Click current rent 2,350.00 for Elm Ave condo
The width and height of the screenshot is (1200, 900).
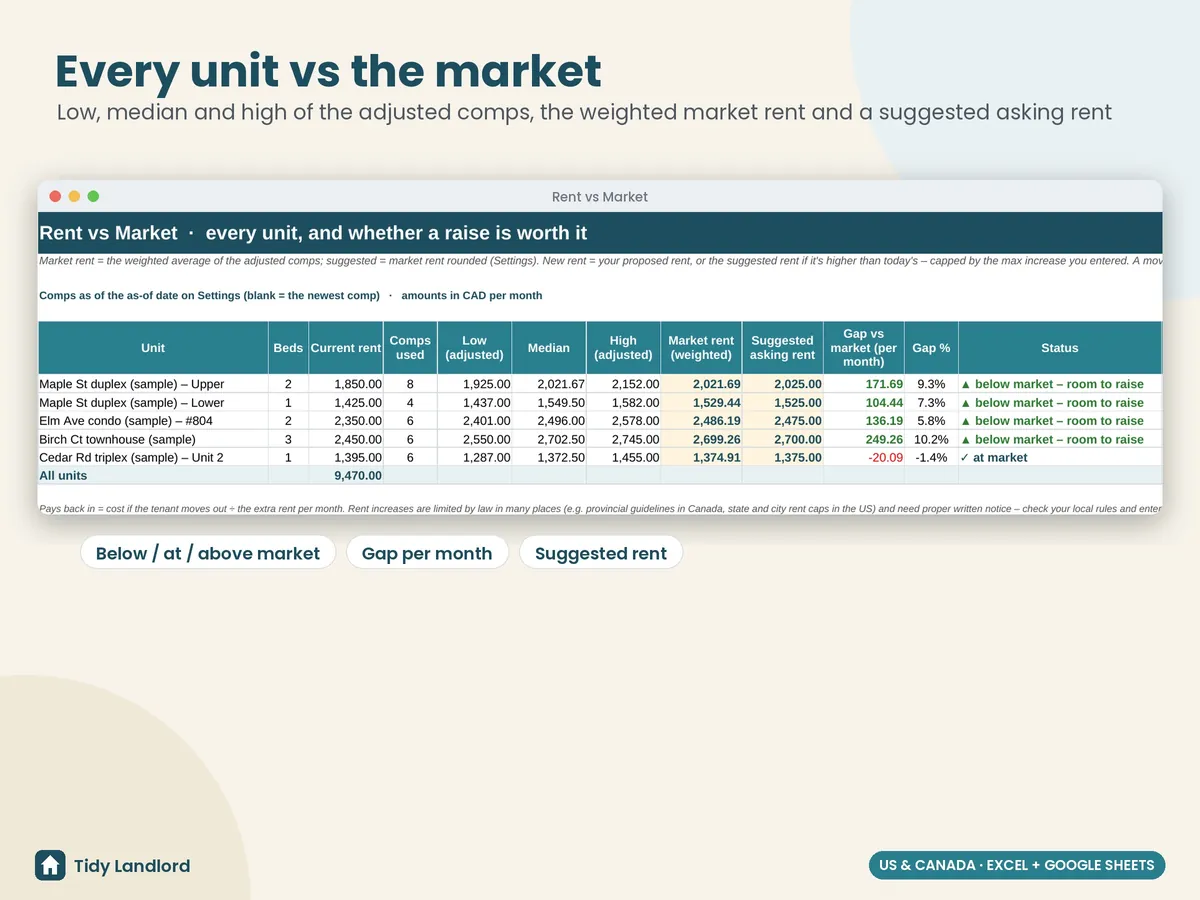[x=346, y=421]
